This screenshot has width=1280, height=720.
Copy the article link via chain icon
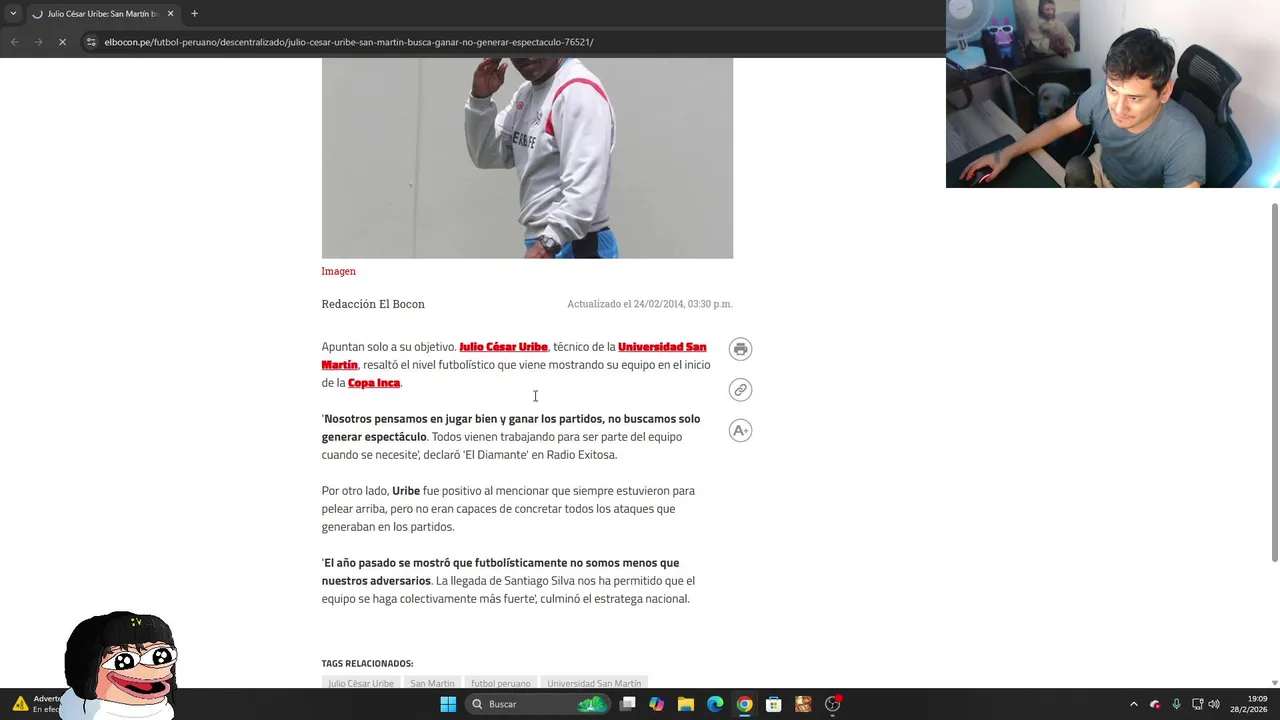pyautogui.click(x=740, y=390)
